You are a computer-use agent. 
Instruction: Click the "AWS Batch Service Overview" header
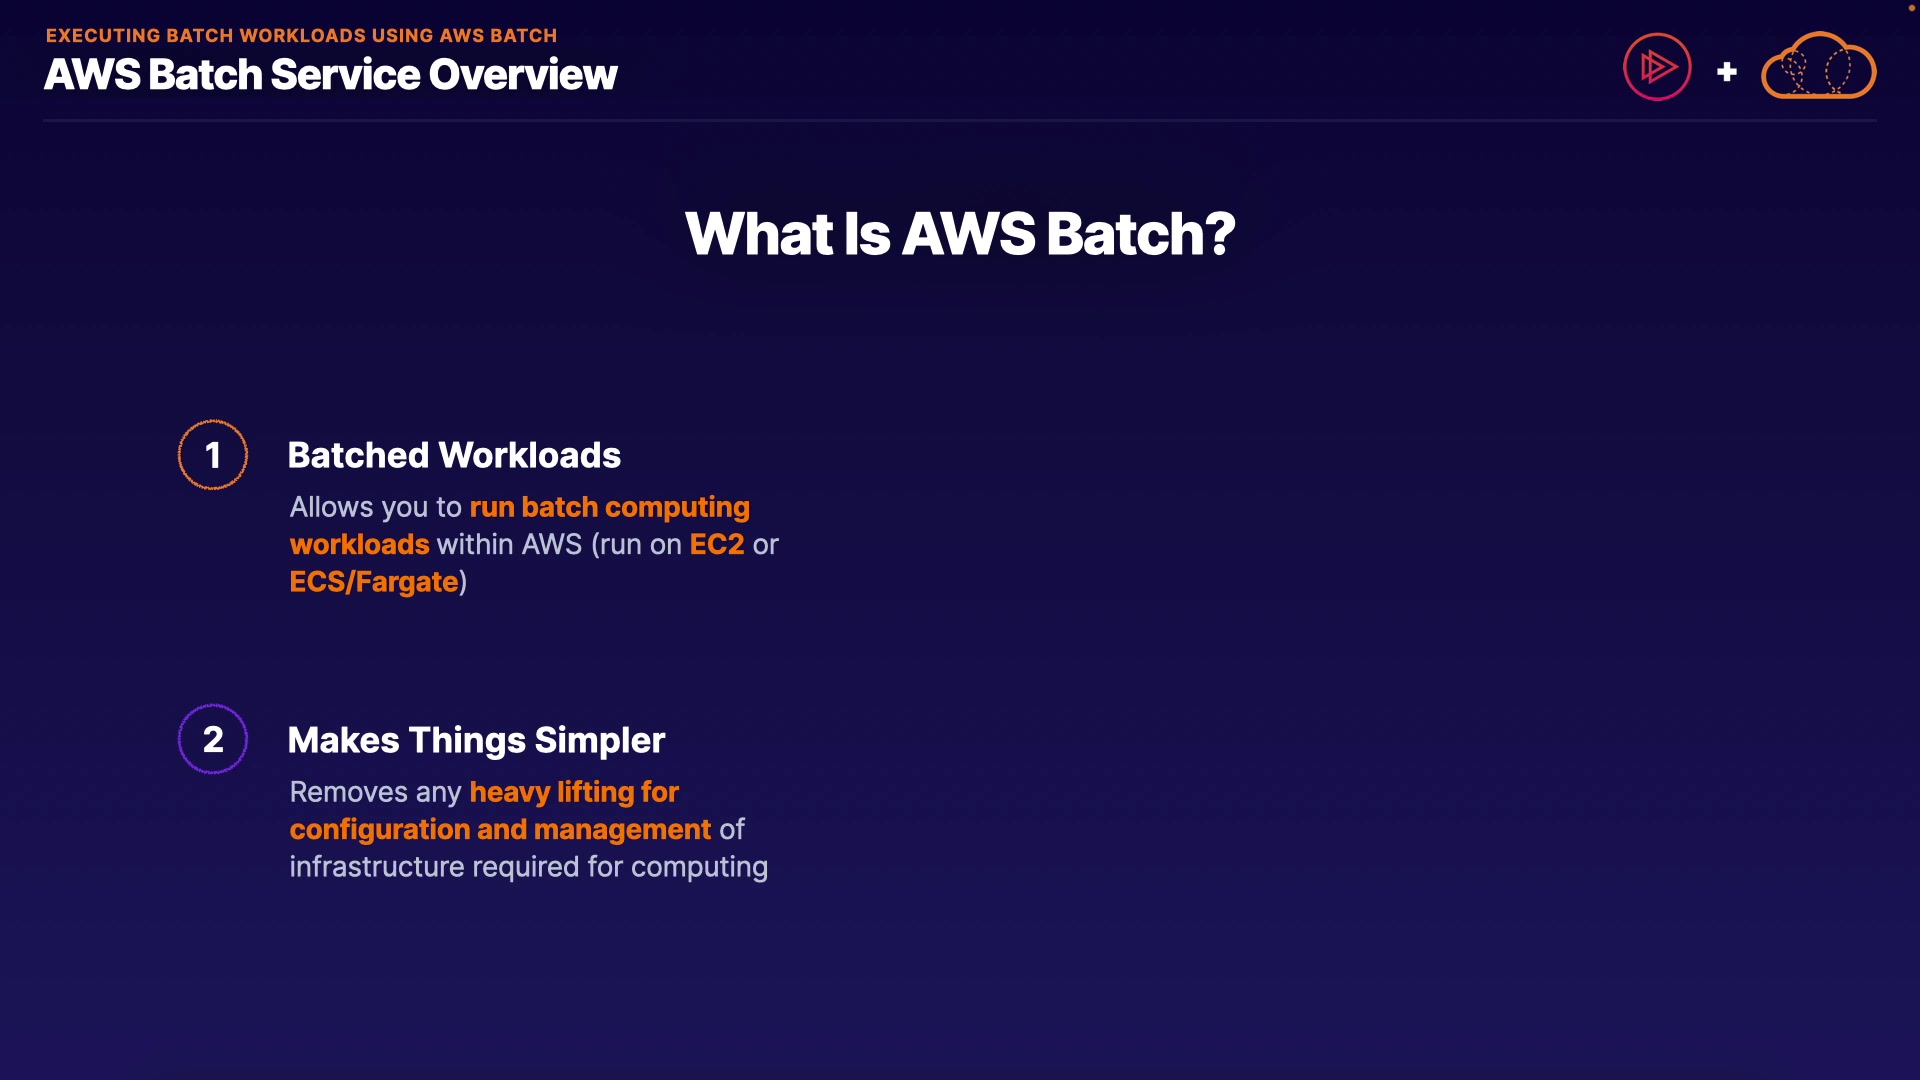pos(330,75)
